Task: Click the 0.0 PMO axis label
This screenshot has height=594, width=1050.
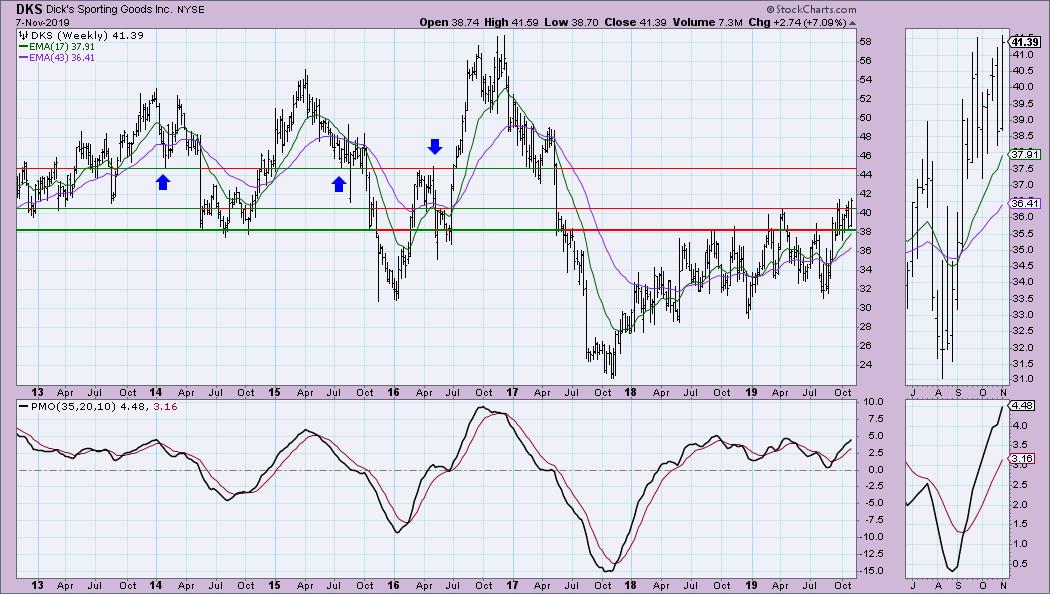Action: pyautogui.click(x=875, y=469)
